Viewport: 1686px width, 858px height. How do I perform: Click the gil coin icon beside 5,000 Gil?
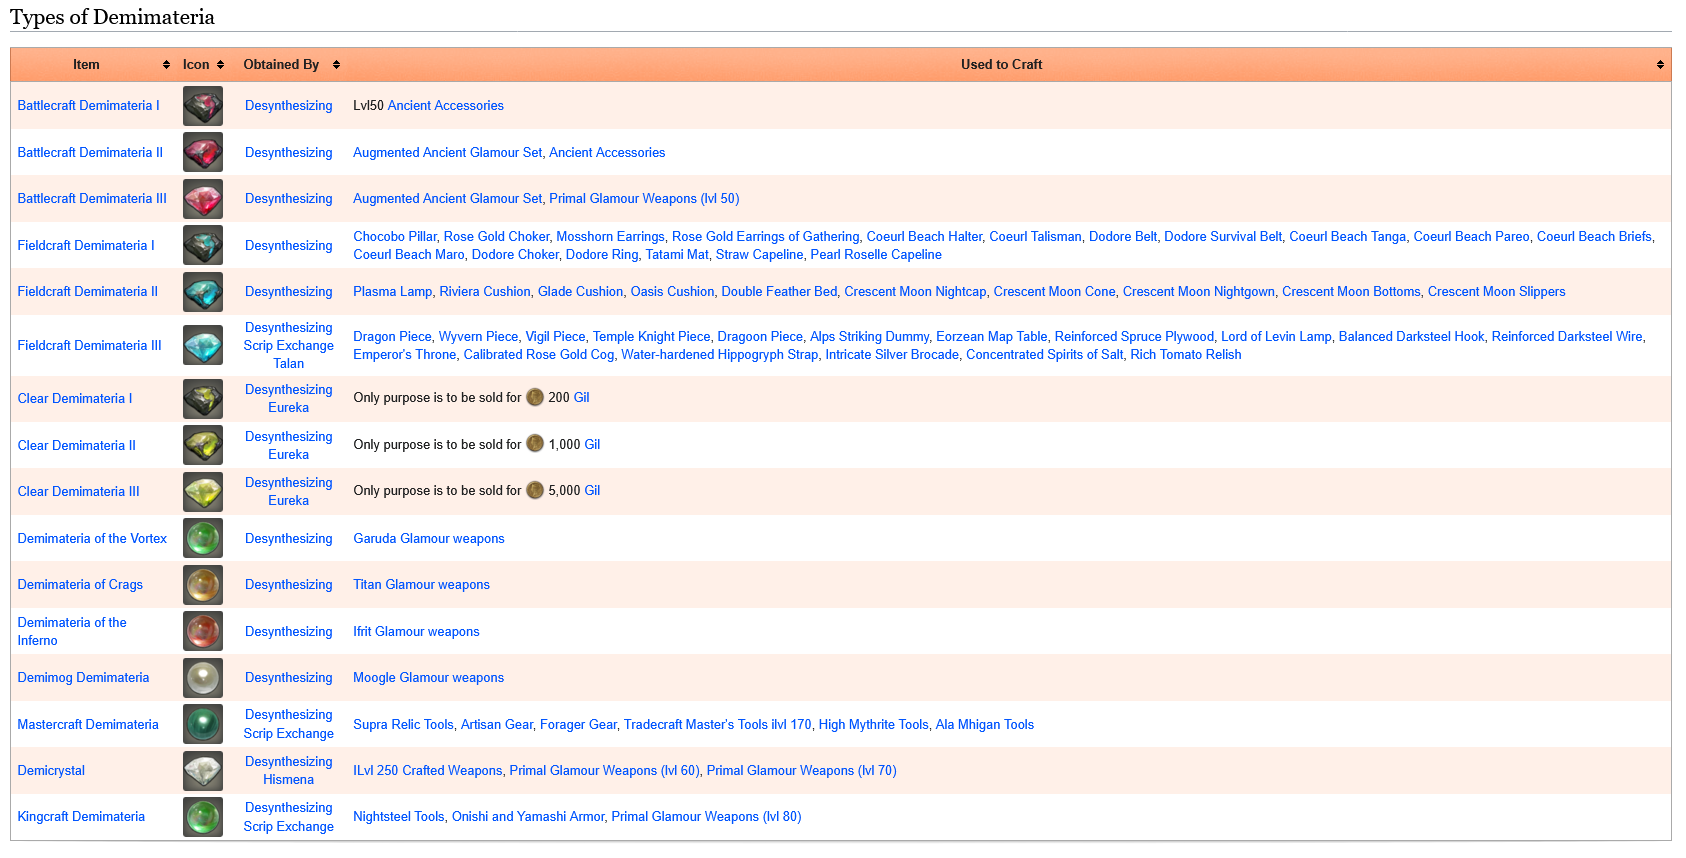coord(535,490)
